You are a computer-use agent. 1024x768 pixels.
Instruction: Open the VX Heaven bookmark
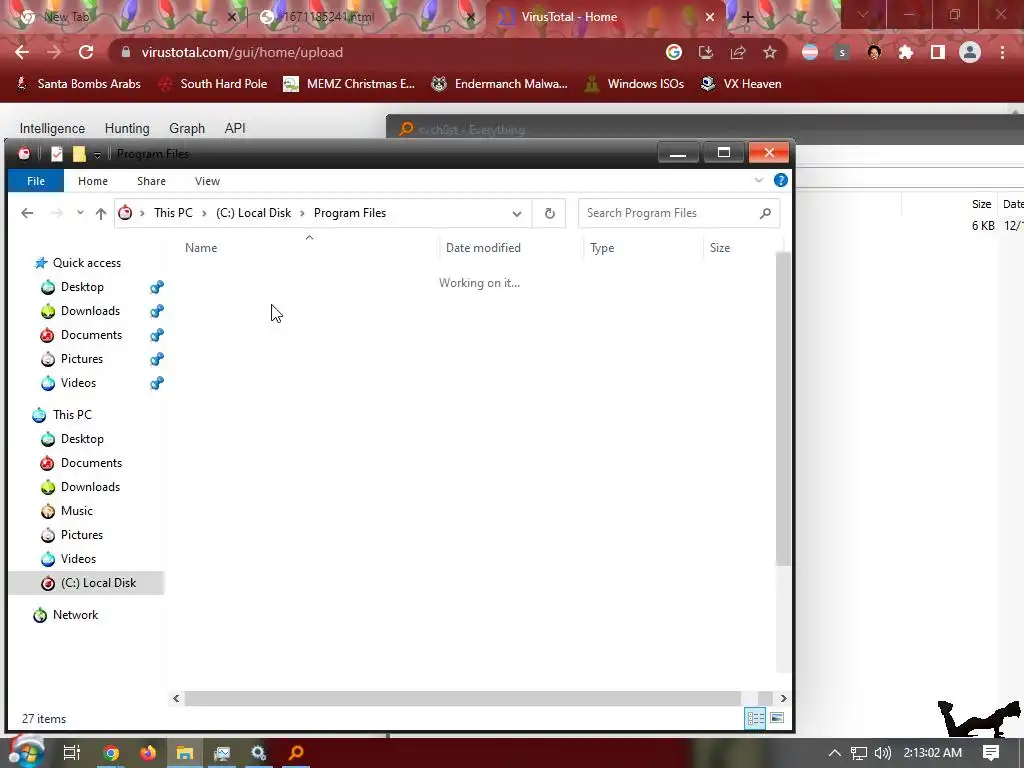point(741,84)
